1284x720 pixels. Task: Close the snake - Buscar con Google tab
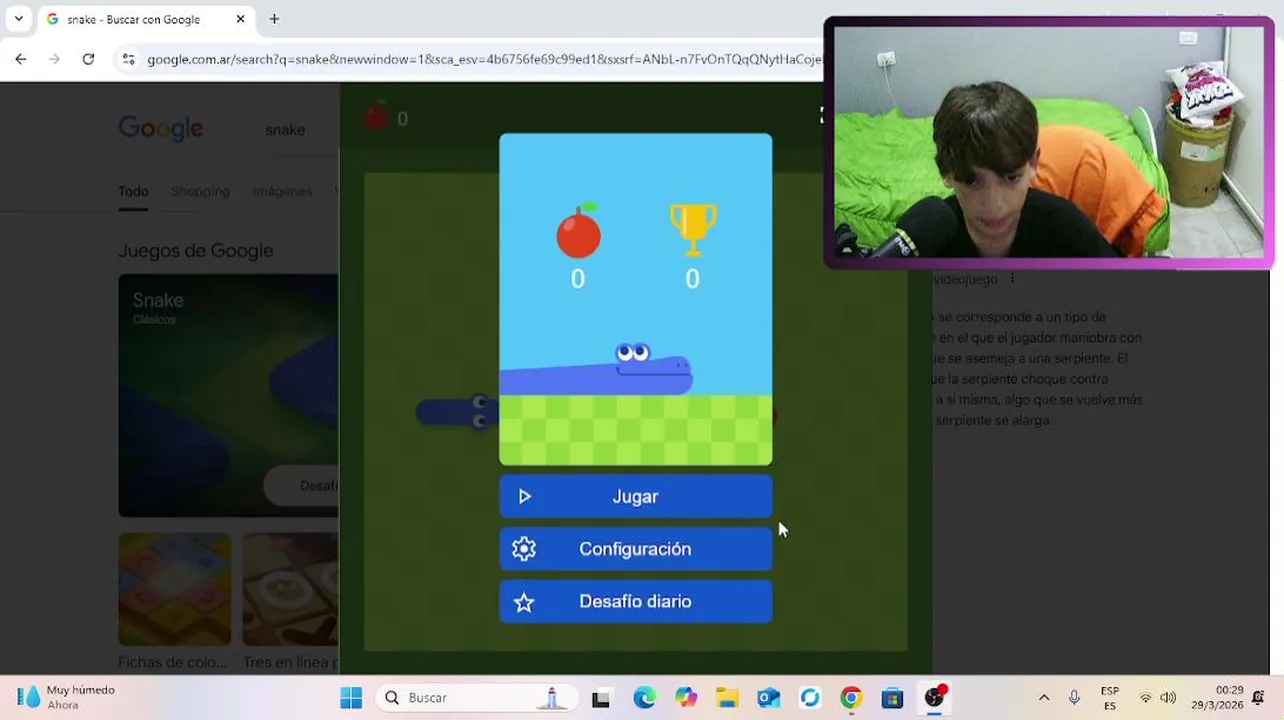point(240,19)
